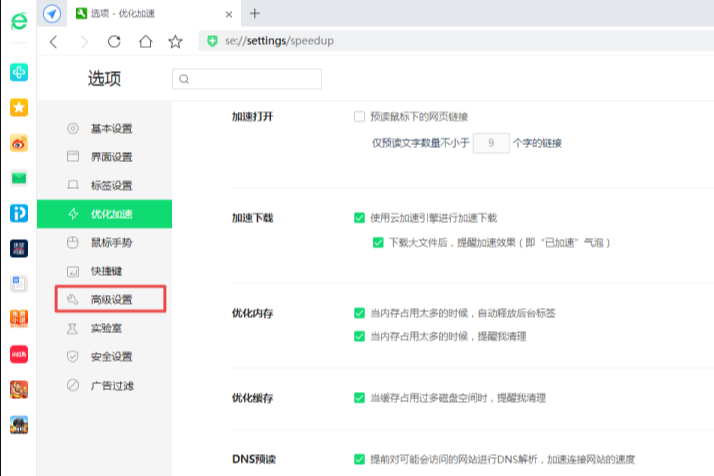Click the 优化缓存 section label

[x=252, y=398]
